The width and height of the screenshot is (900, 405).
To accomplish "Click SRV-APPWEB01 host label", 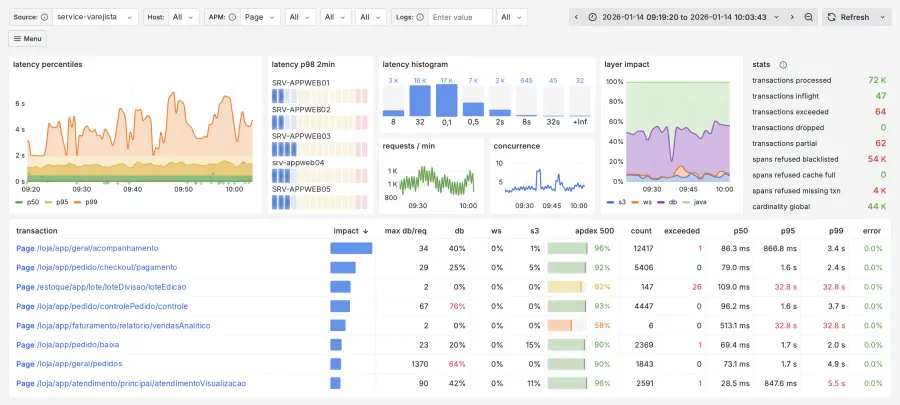I will (x=301, y=83).
